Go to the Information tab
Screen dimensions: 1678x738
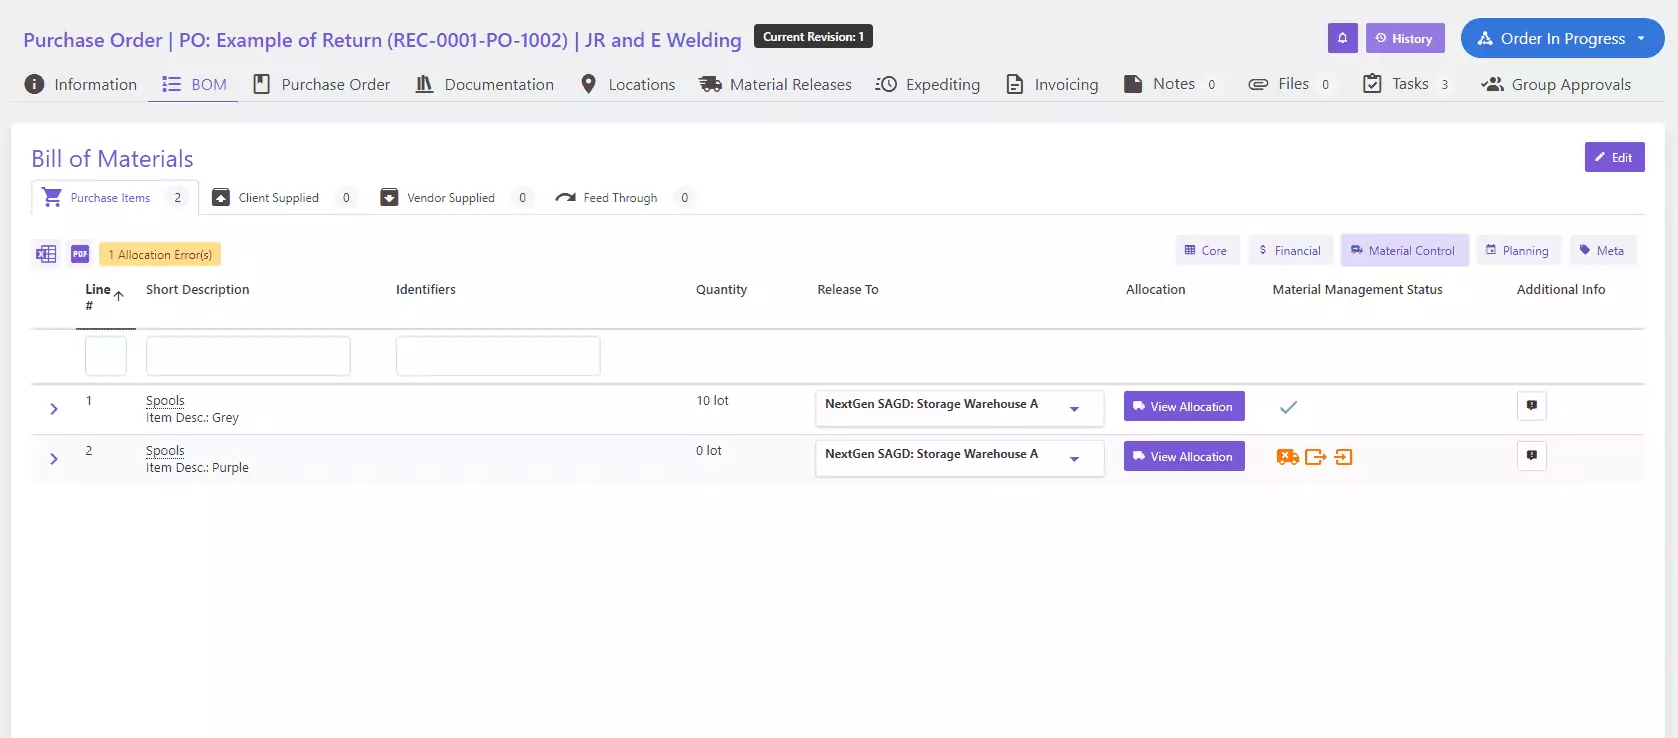tap(81, 84)
